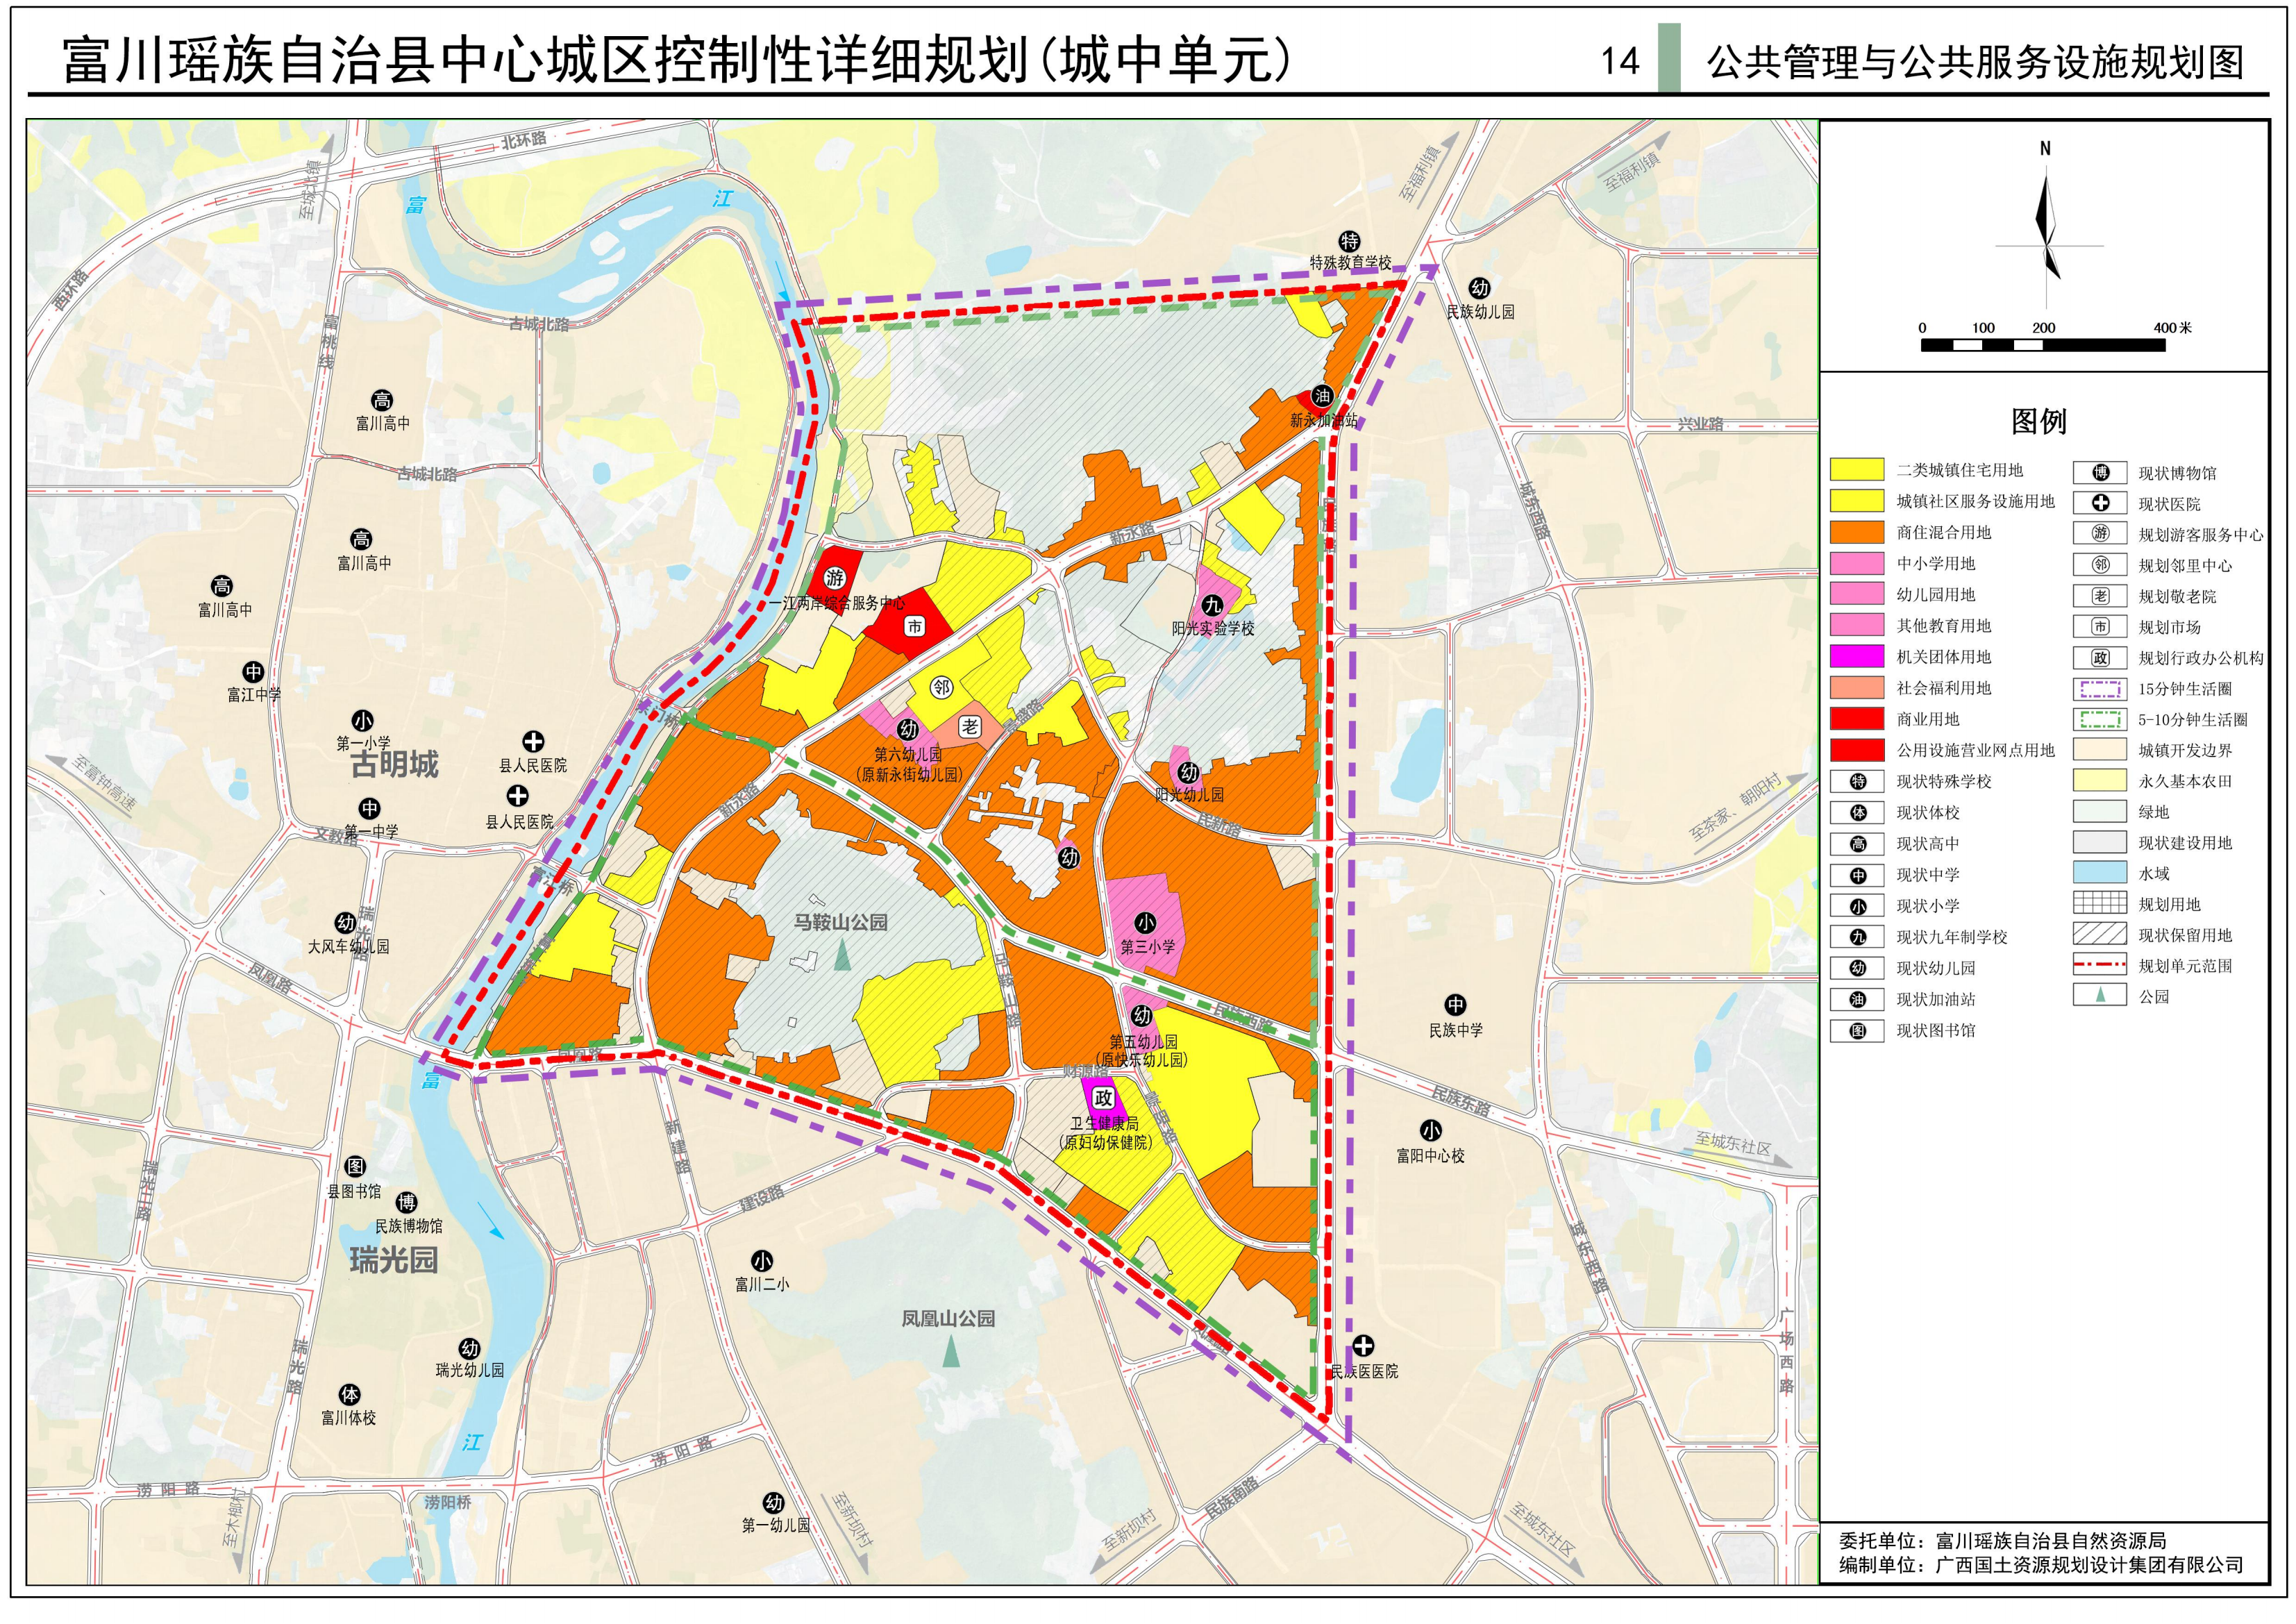
Task: Click the 小 icon at 第三小学
Action: point(1145,923)
